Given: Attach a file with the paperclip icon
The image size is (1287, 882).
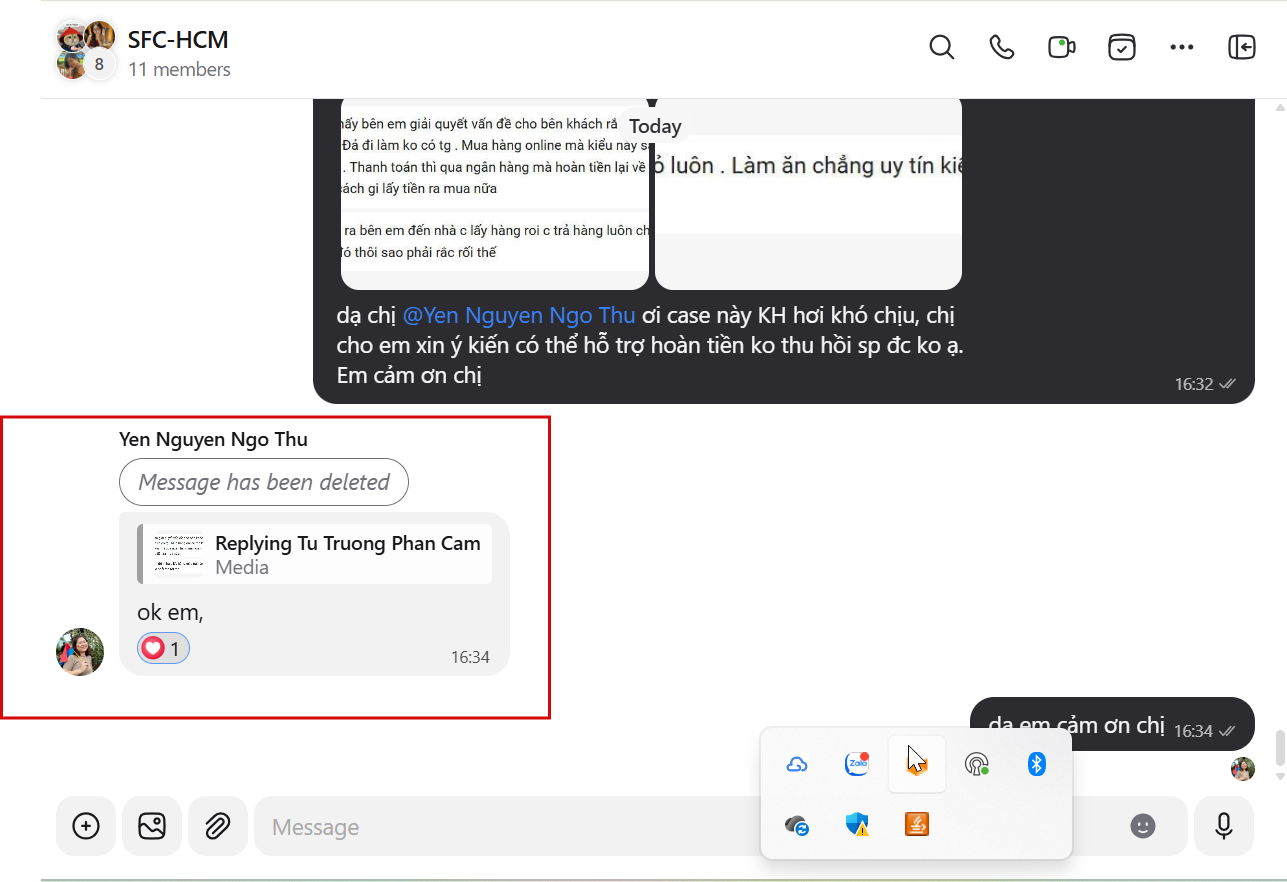Looking at the screenshot, I should (x=218, y=826).
